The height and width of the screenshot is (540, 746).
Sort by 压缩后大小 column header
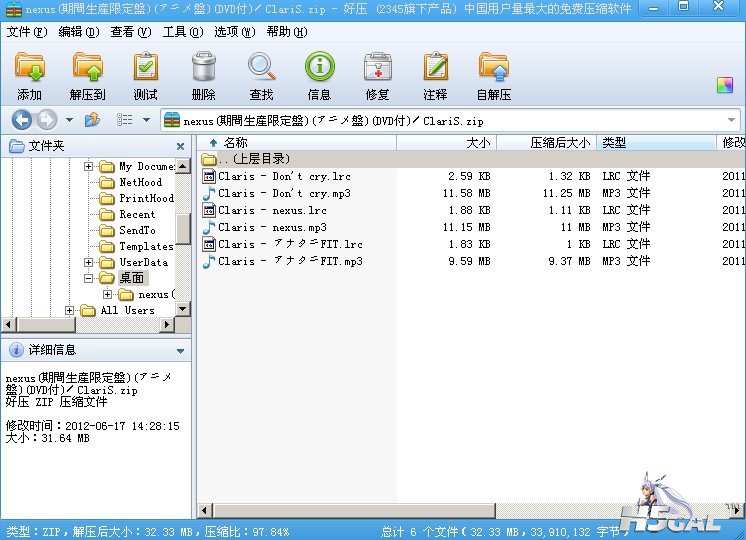547,142
